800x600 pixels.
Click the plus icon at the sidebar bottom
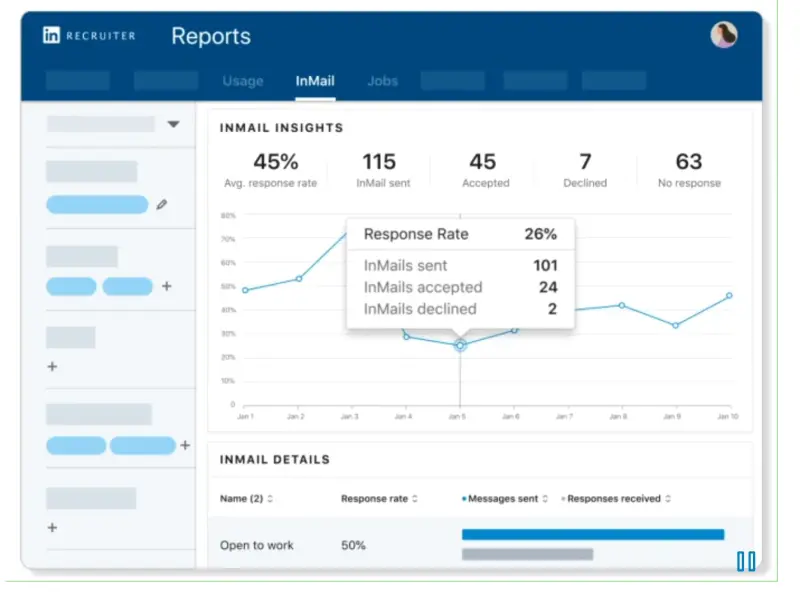(x=53, y=528)
